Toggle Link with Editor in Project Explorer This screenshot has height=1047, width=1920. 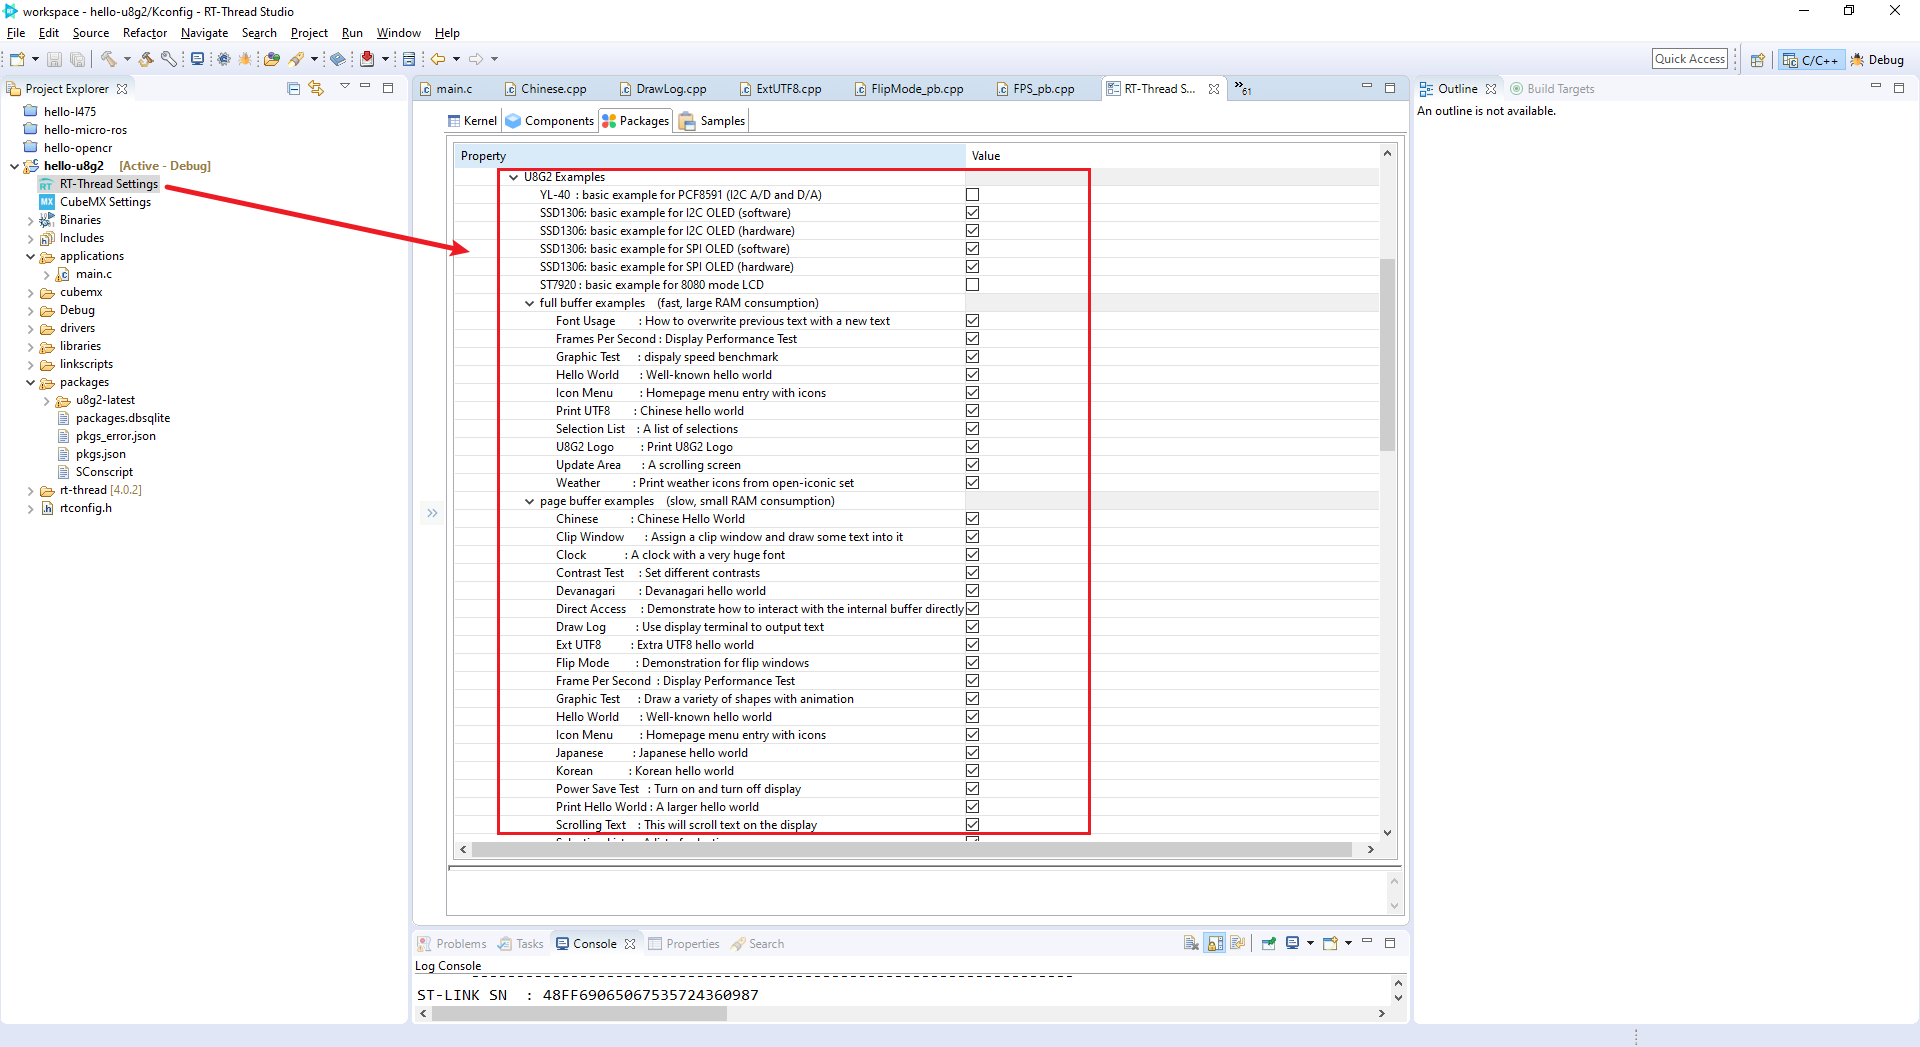click(316, 89)
